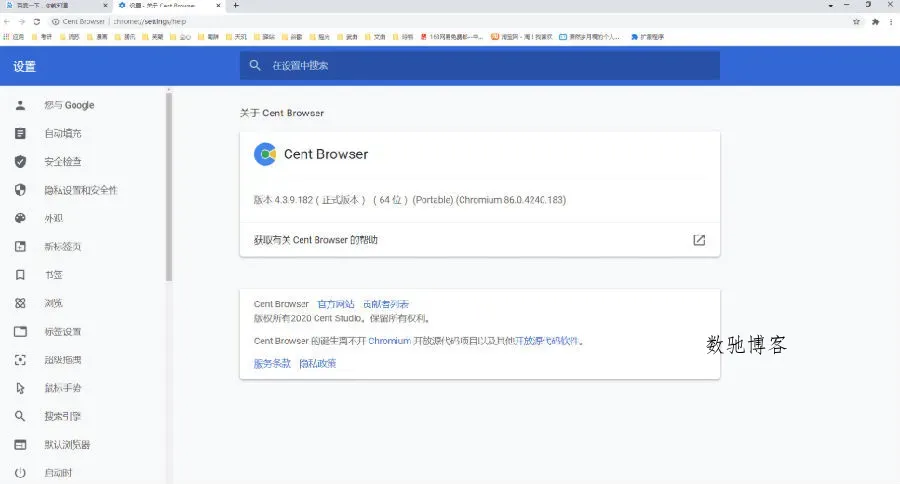Image resolution: width=900 pixels, height=484 pixels.
Task: Open the 服务条款 terms of service link
Action: (272, 363)
